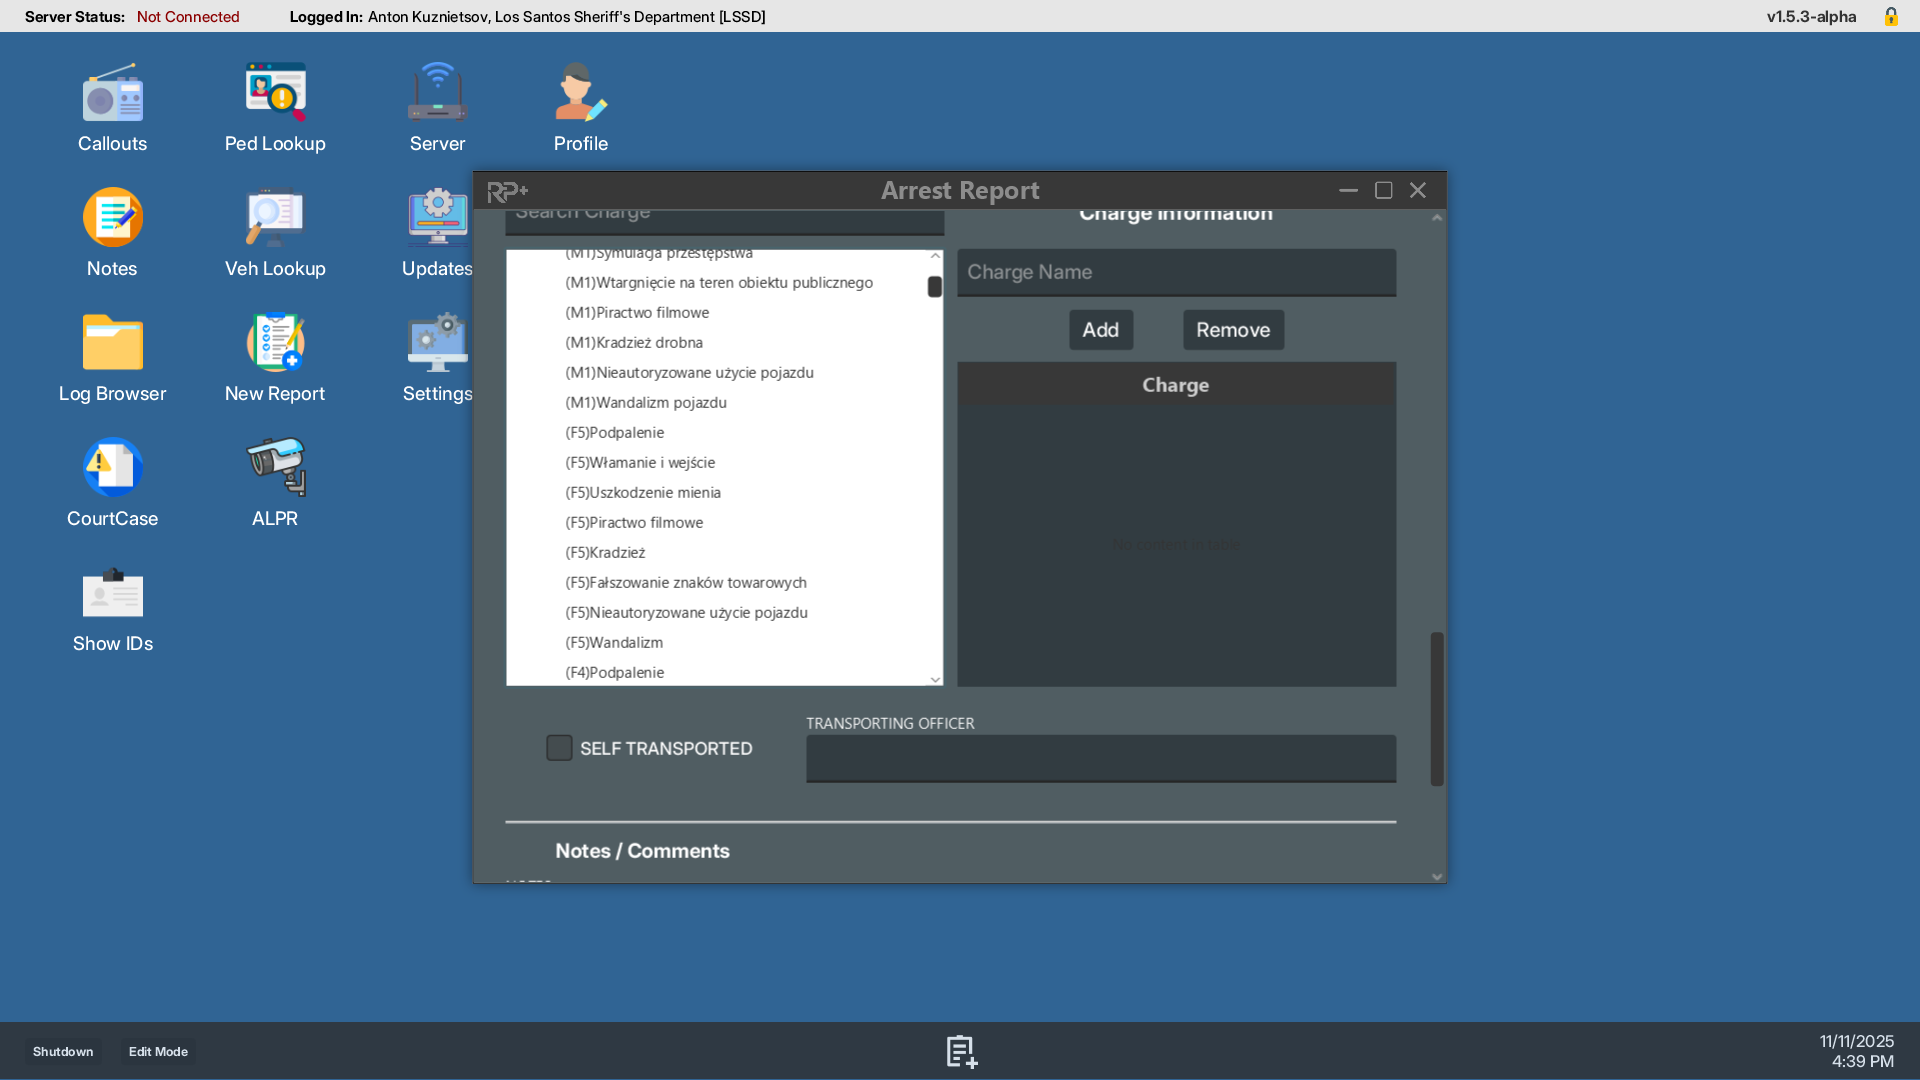Click the lock icon in top bar
Screen dimensions: 1920x1080
click(1891, 17)
